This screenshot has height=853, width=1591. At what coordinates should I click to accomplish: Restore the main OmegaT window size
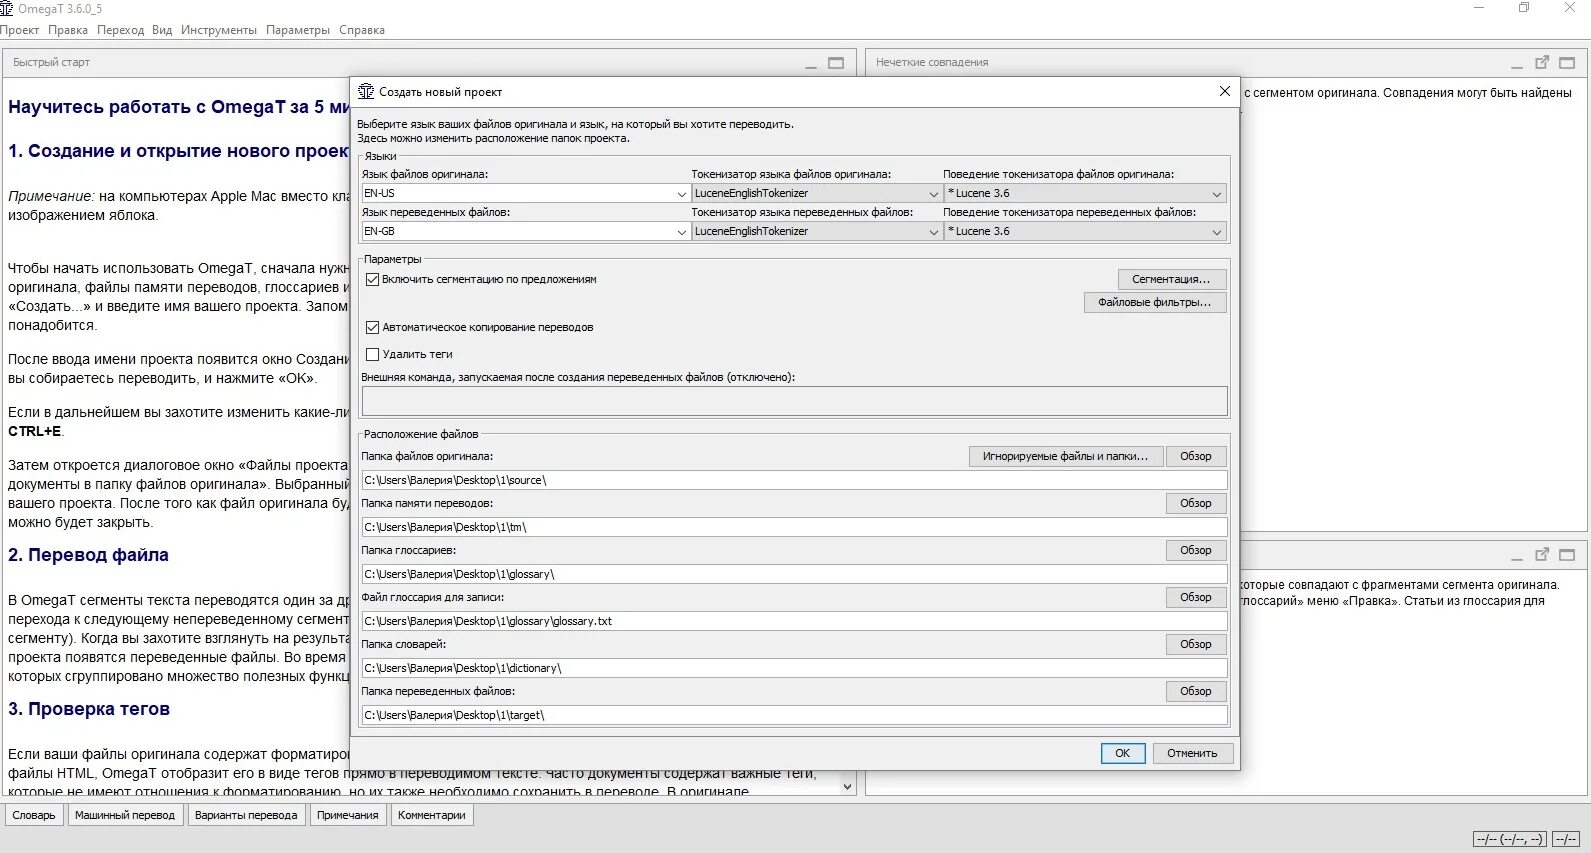point(1524,8)
